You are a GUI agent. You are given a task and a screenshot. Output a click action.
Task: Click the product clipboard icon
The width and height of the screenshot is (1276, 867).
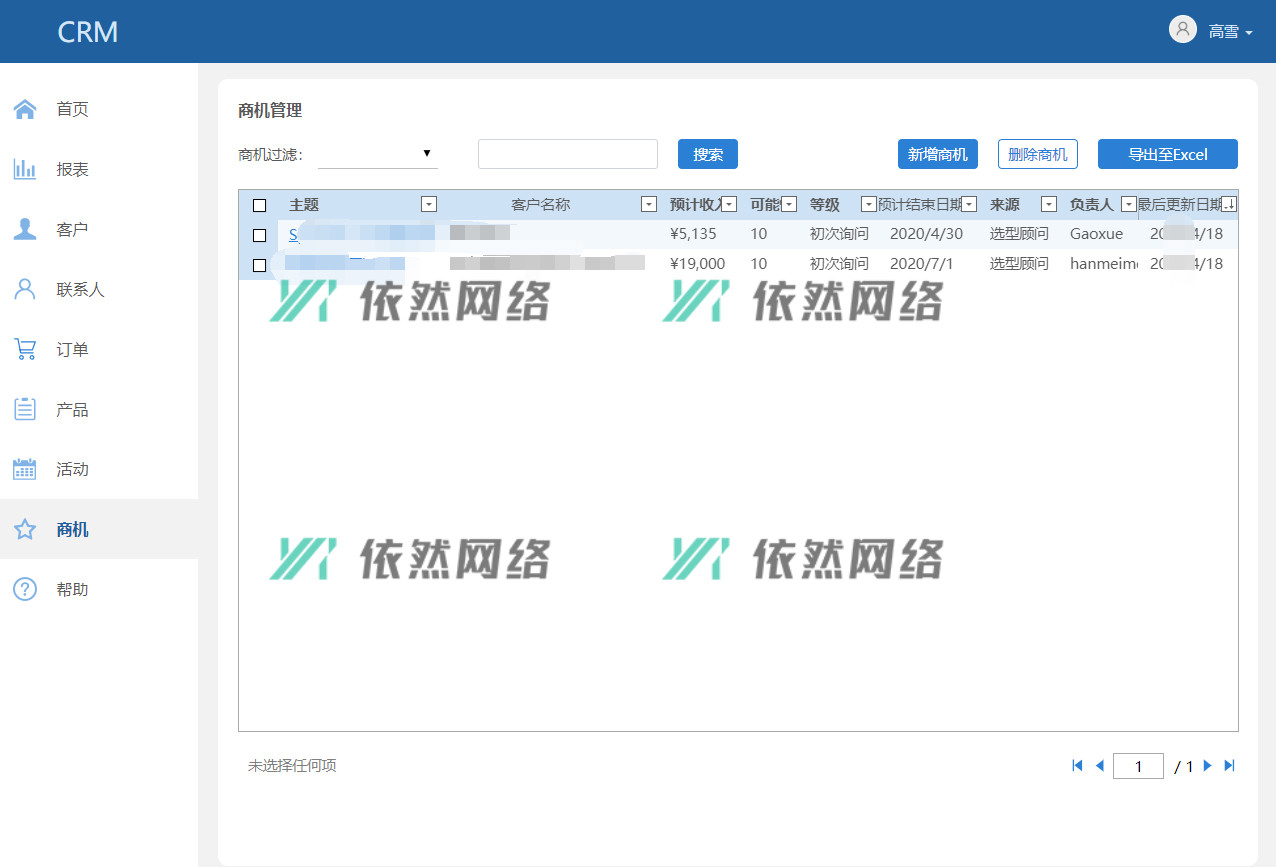(x=25, y=409)
